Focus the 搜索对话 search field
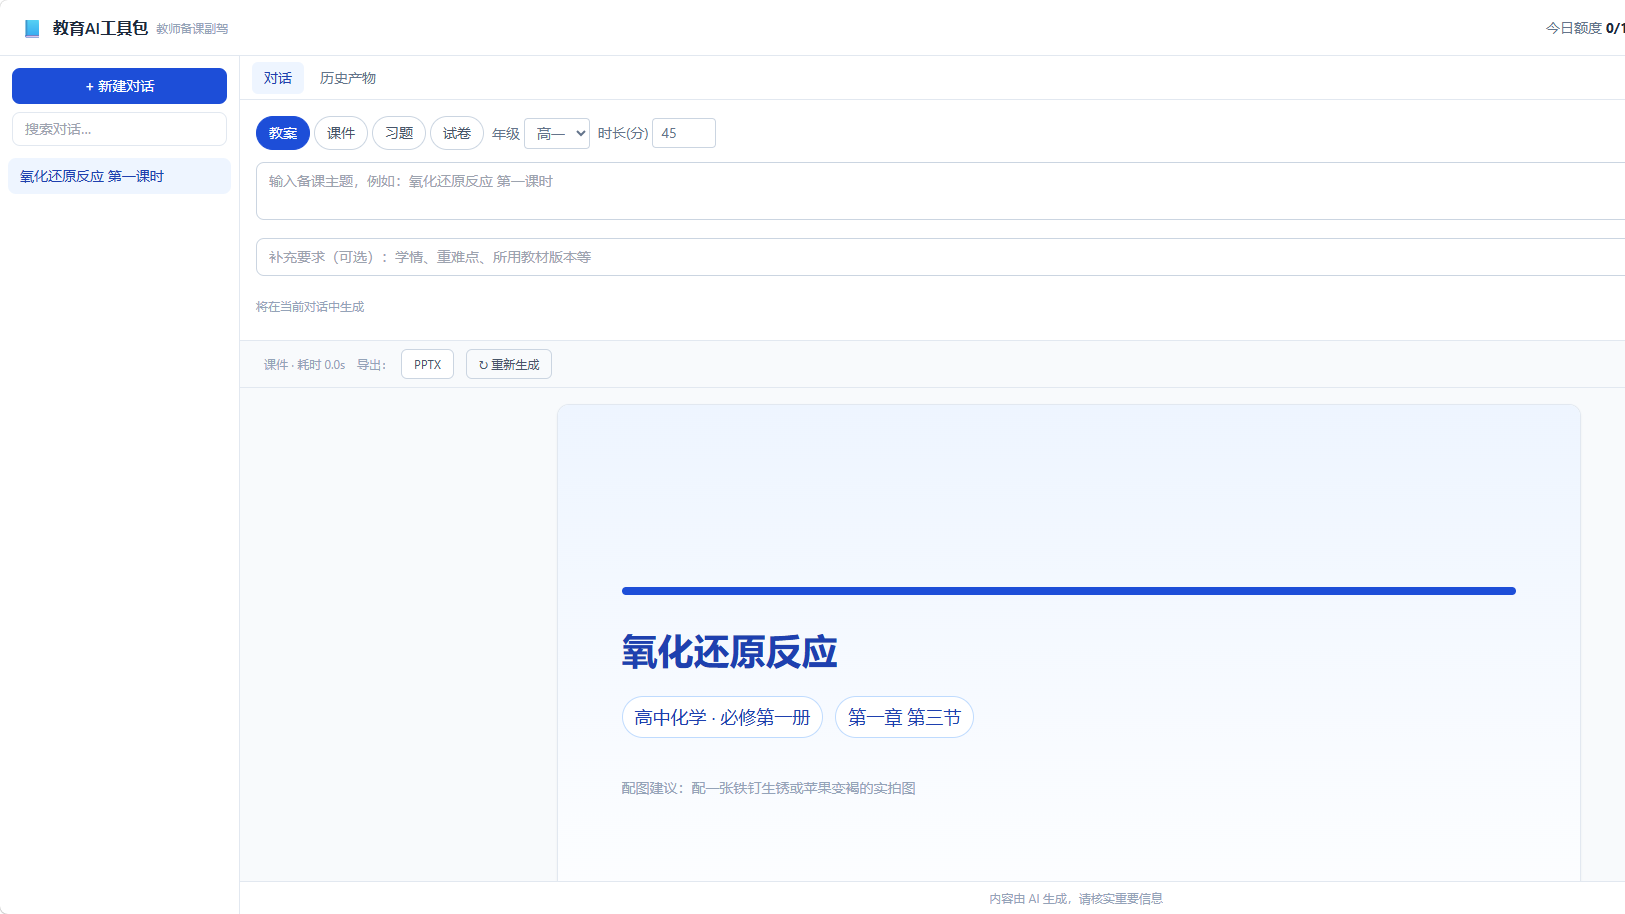The height and width of the screenshot is (914, 1625). pos(119,129)
